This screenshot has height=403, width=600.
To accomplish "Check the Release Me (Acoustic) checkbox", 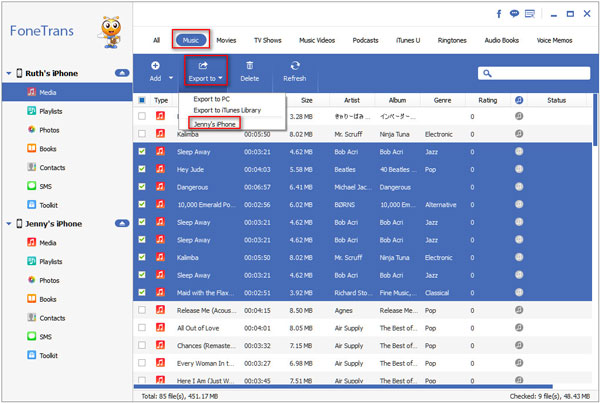I will (142, 310).
